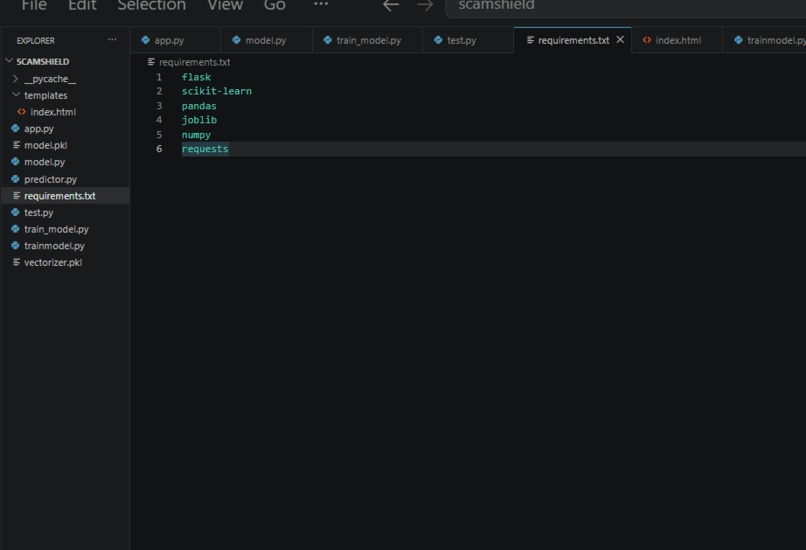Click numpy on line 5
The image size is (806, 550).
point(196,135)
